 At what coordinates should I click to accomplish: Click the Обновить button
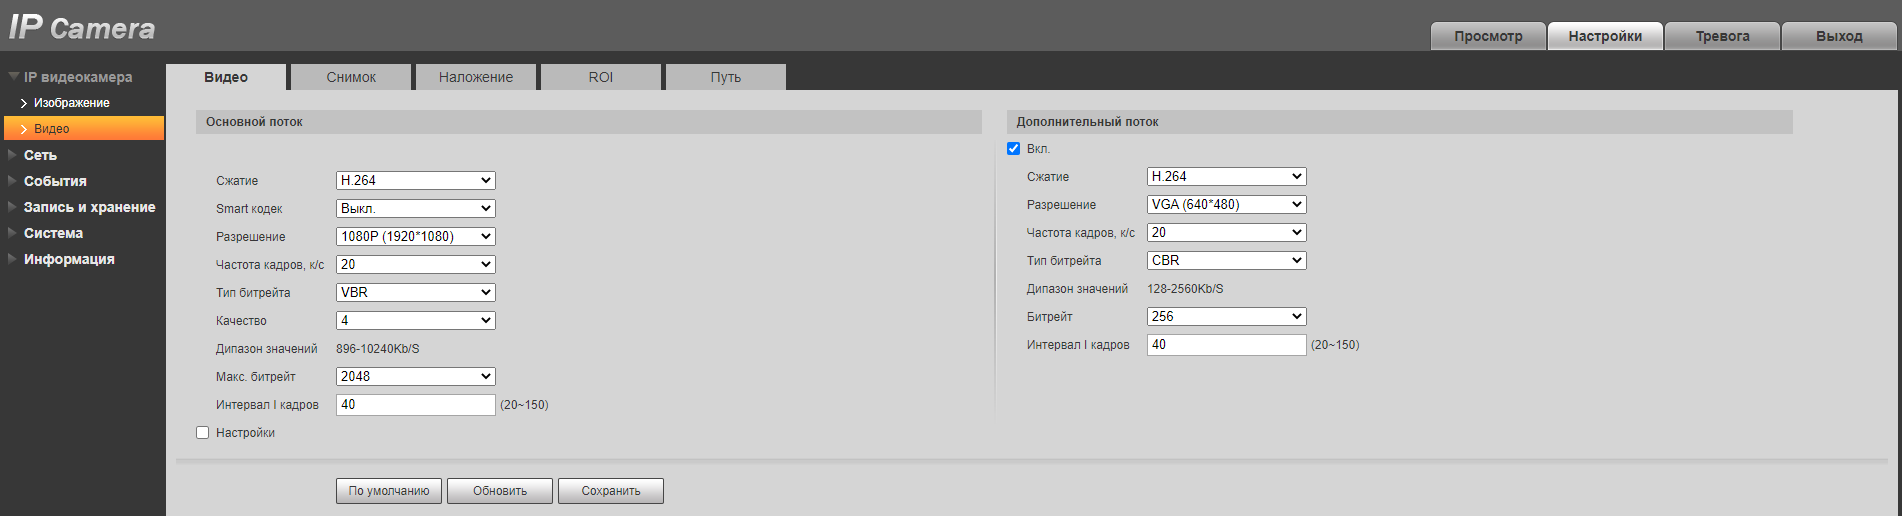500,491
